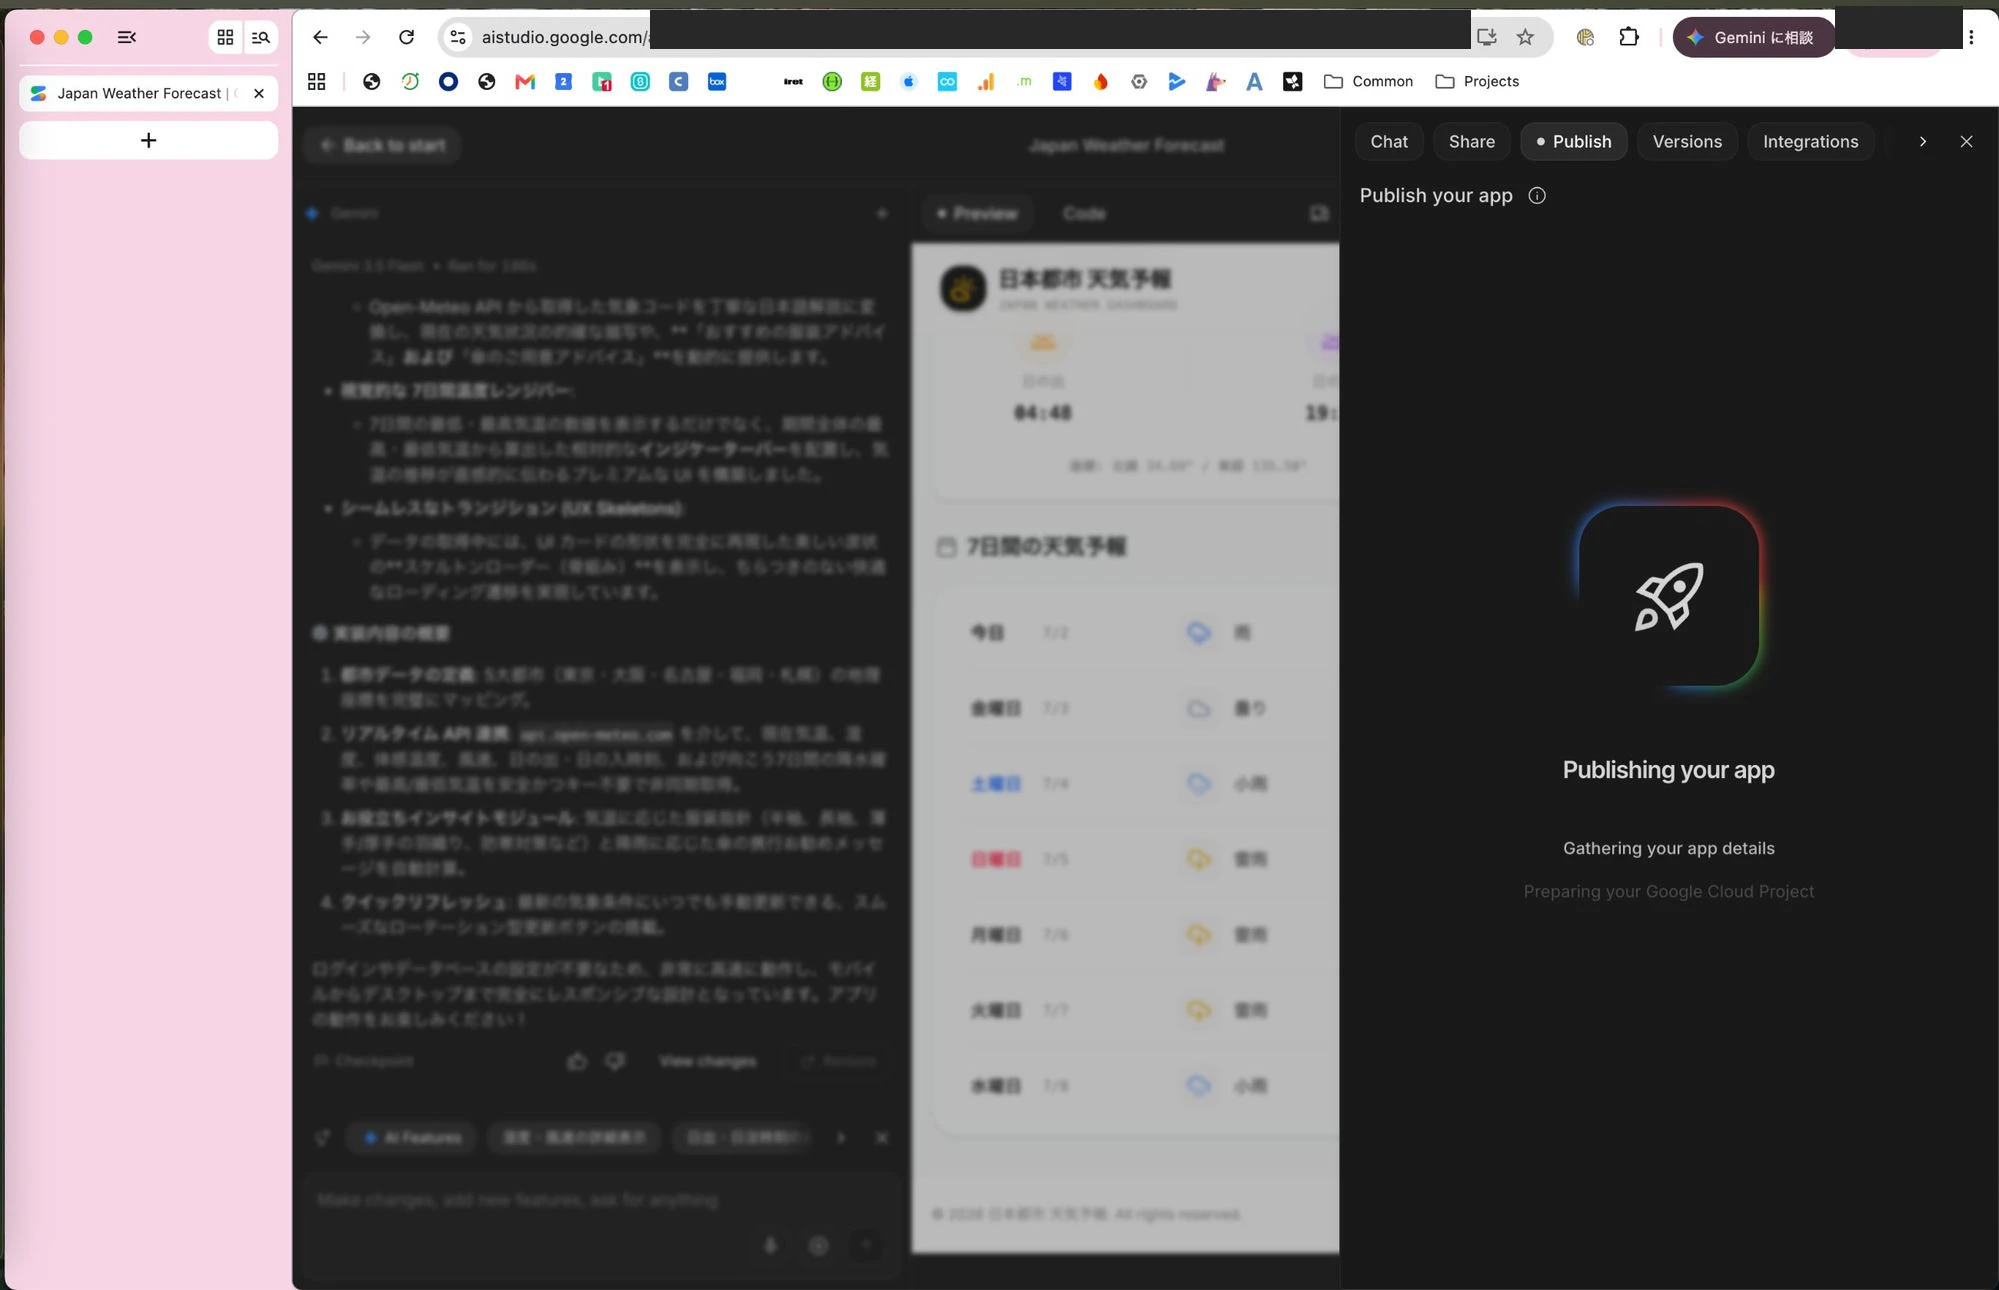Open View changes below the response
The image size is (1999, 1290).
point(707,1061)
